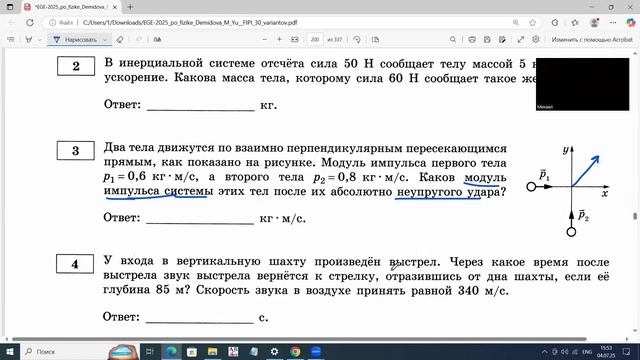
Task: Click the vertical scrollbar thumb
Action: (635, 216)
